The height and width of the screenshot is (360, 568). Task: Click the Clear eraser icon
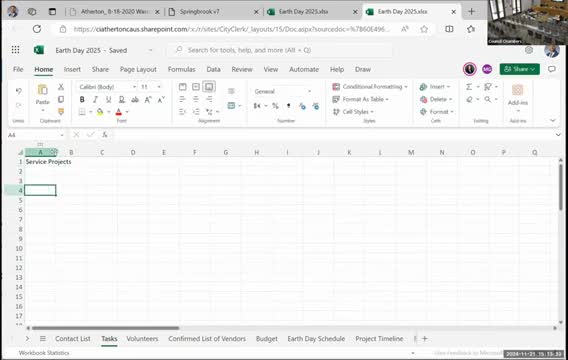pos(469,99)
